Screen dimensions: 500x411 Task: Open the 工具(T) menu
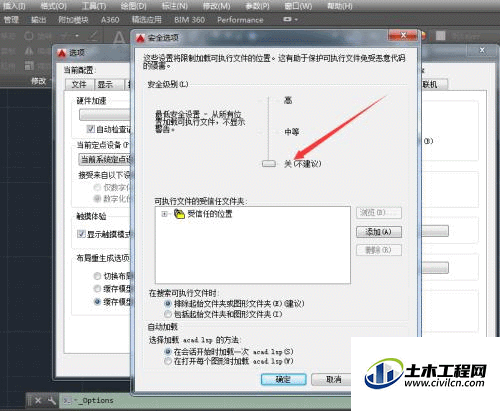[x=94, y=6]
